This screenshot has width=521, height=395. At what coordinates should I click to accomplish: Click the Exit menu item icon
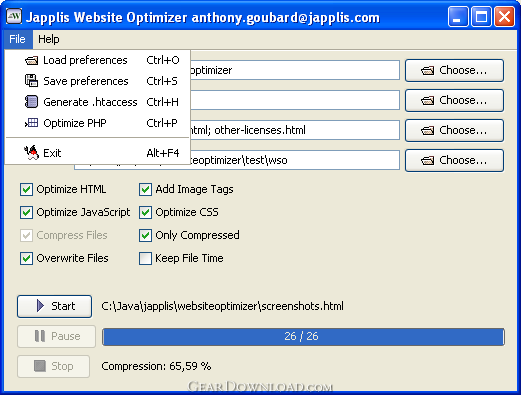(31, 153)
